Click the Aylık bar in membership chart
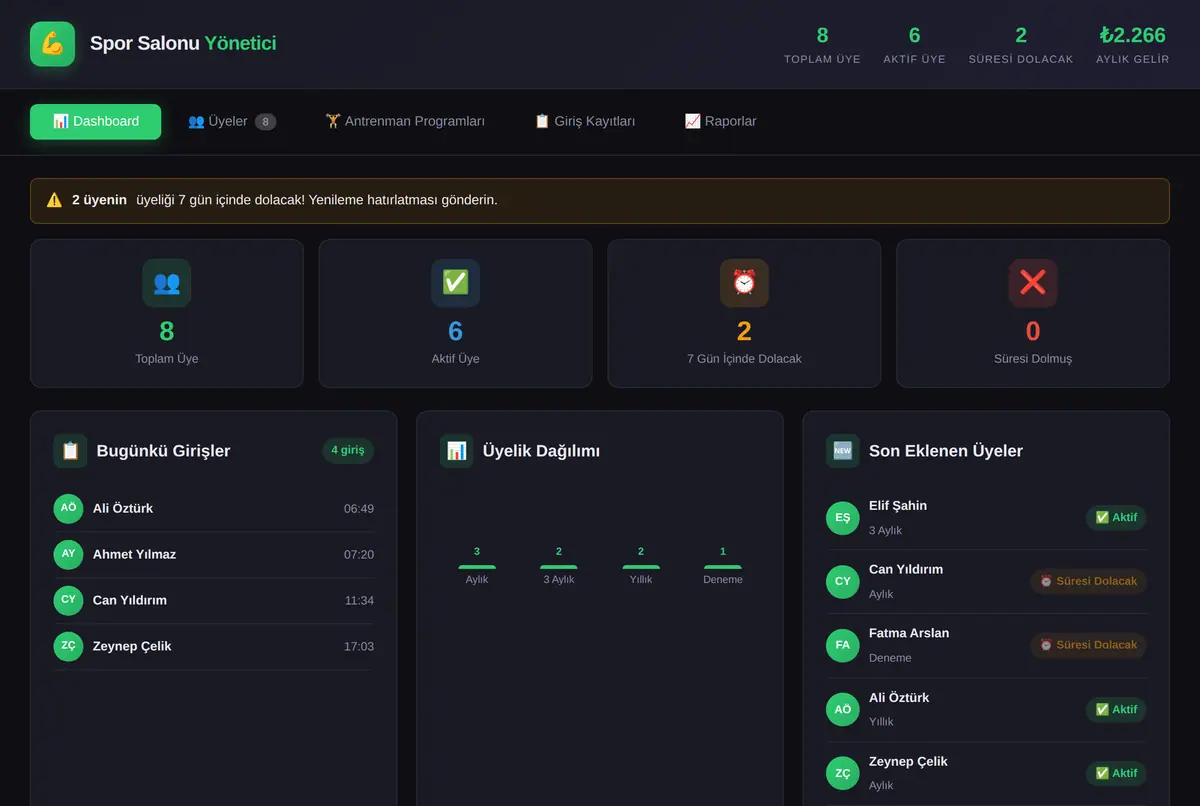Viewport: 1200px width, 806px height. [477, 567]
